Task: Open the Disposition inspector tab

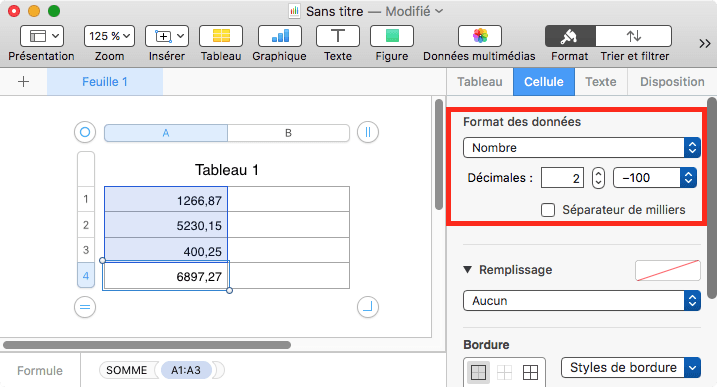Action: pyautogui.click(x=672, y=82)
